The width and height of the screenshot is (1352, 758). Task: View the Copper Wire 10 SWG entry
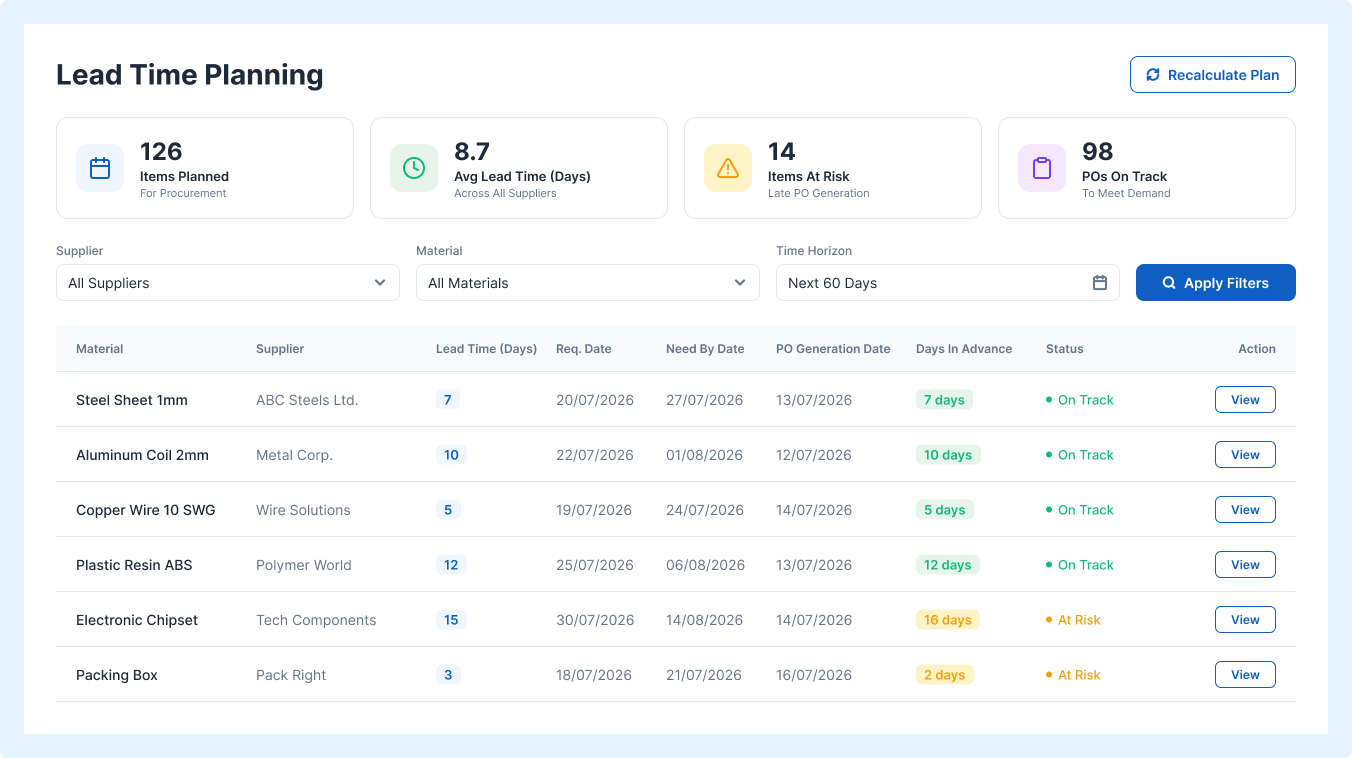(x=1245, y=510)
